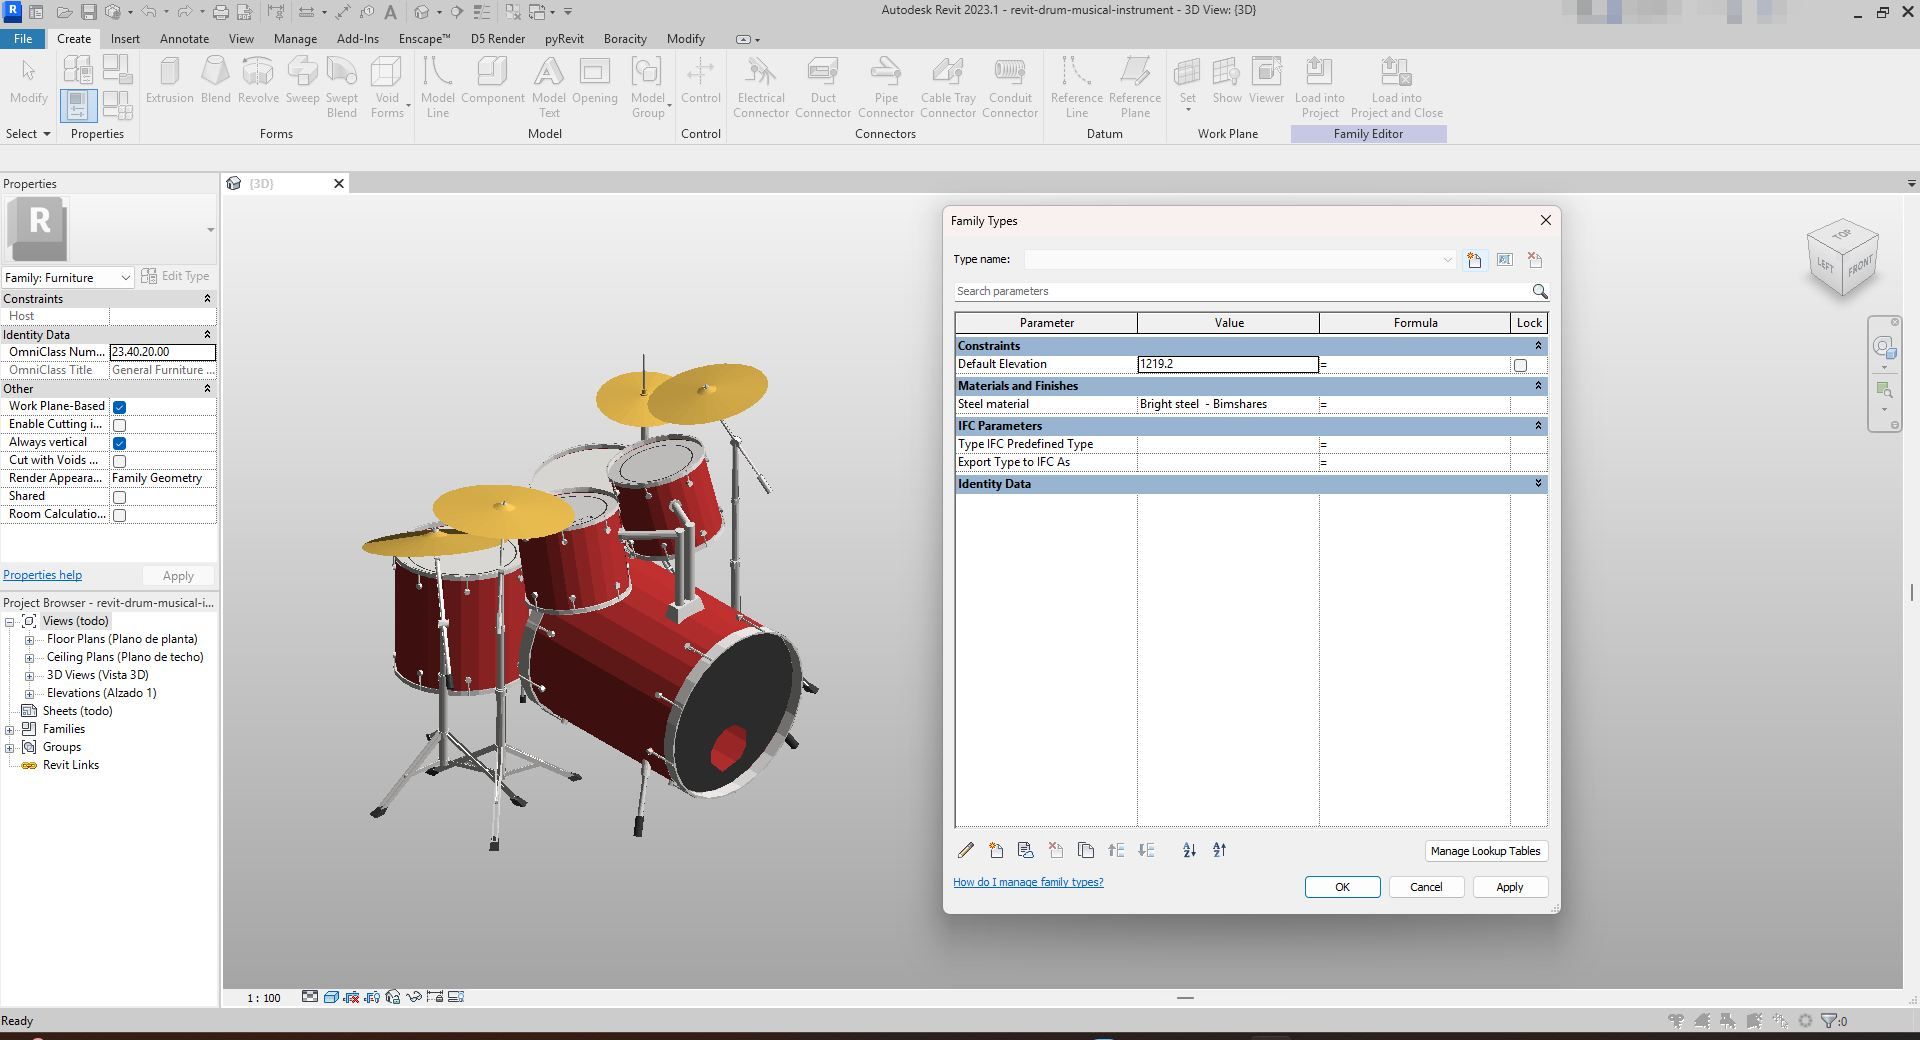
Task: Click the New Parameter icon in dialog footer
Action: point(996,850)
